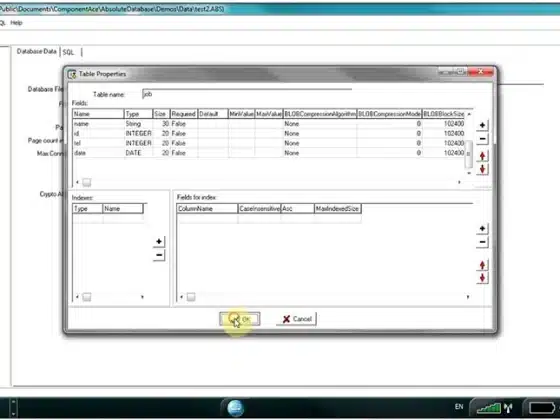Image resolution: width=560 pixels, height=420 pixels.
Task: Click the Name column header in the Fields grid
Action: (x=98, y=114)
